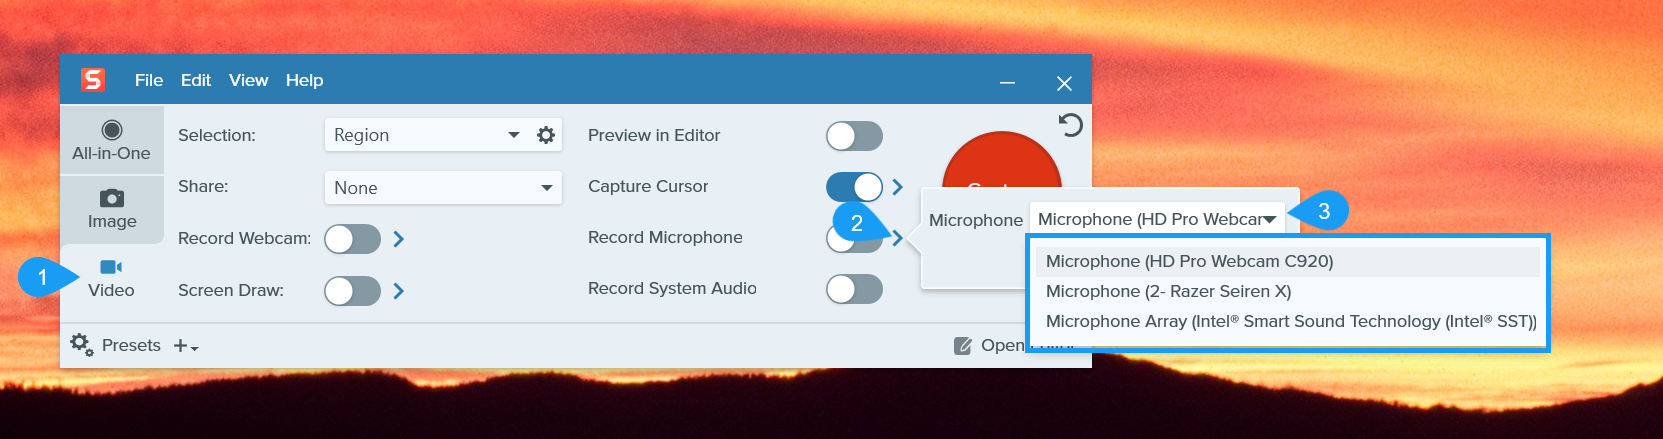
Task: Open the Help menu
Action: tap(304, 80)
